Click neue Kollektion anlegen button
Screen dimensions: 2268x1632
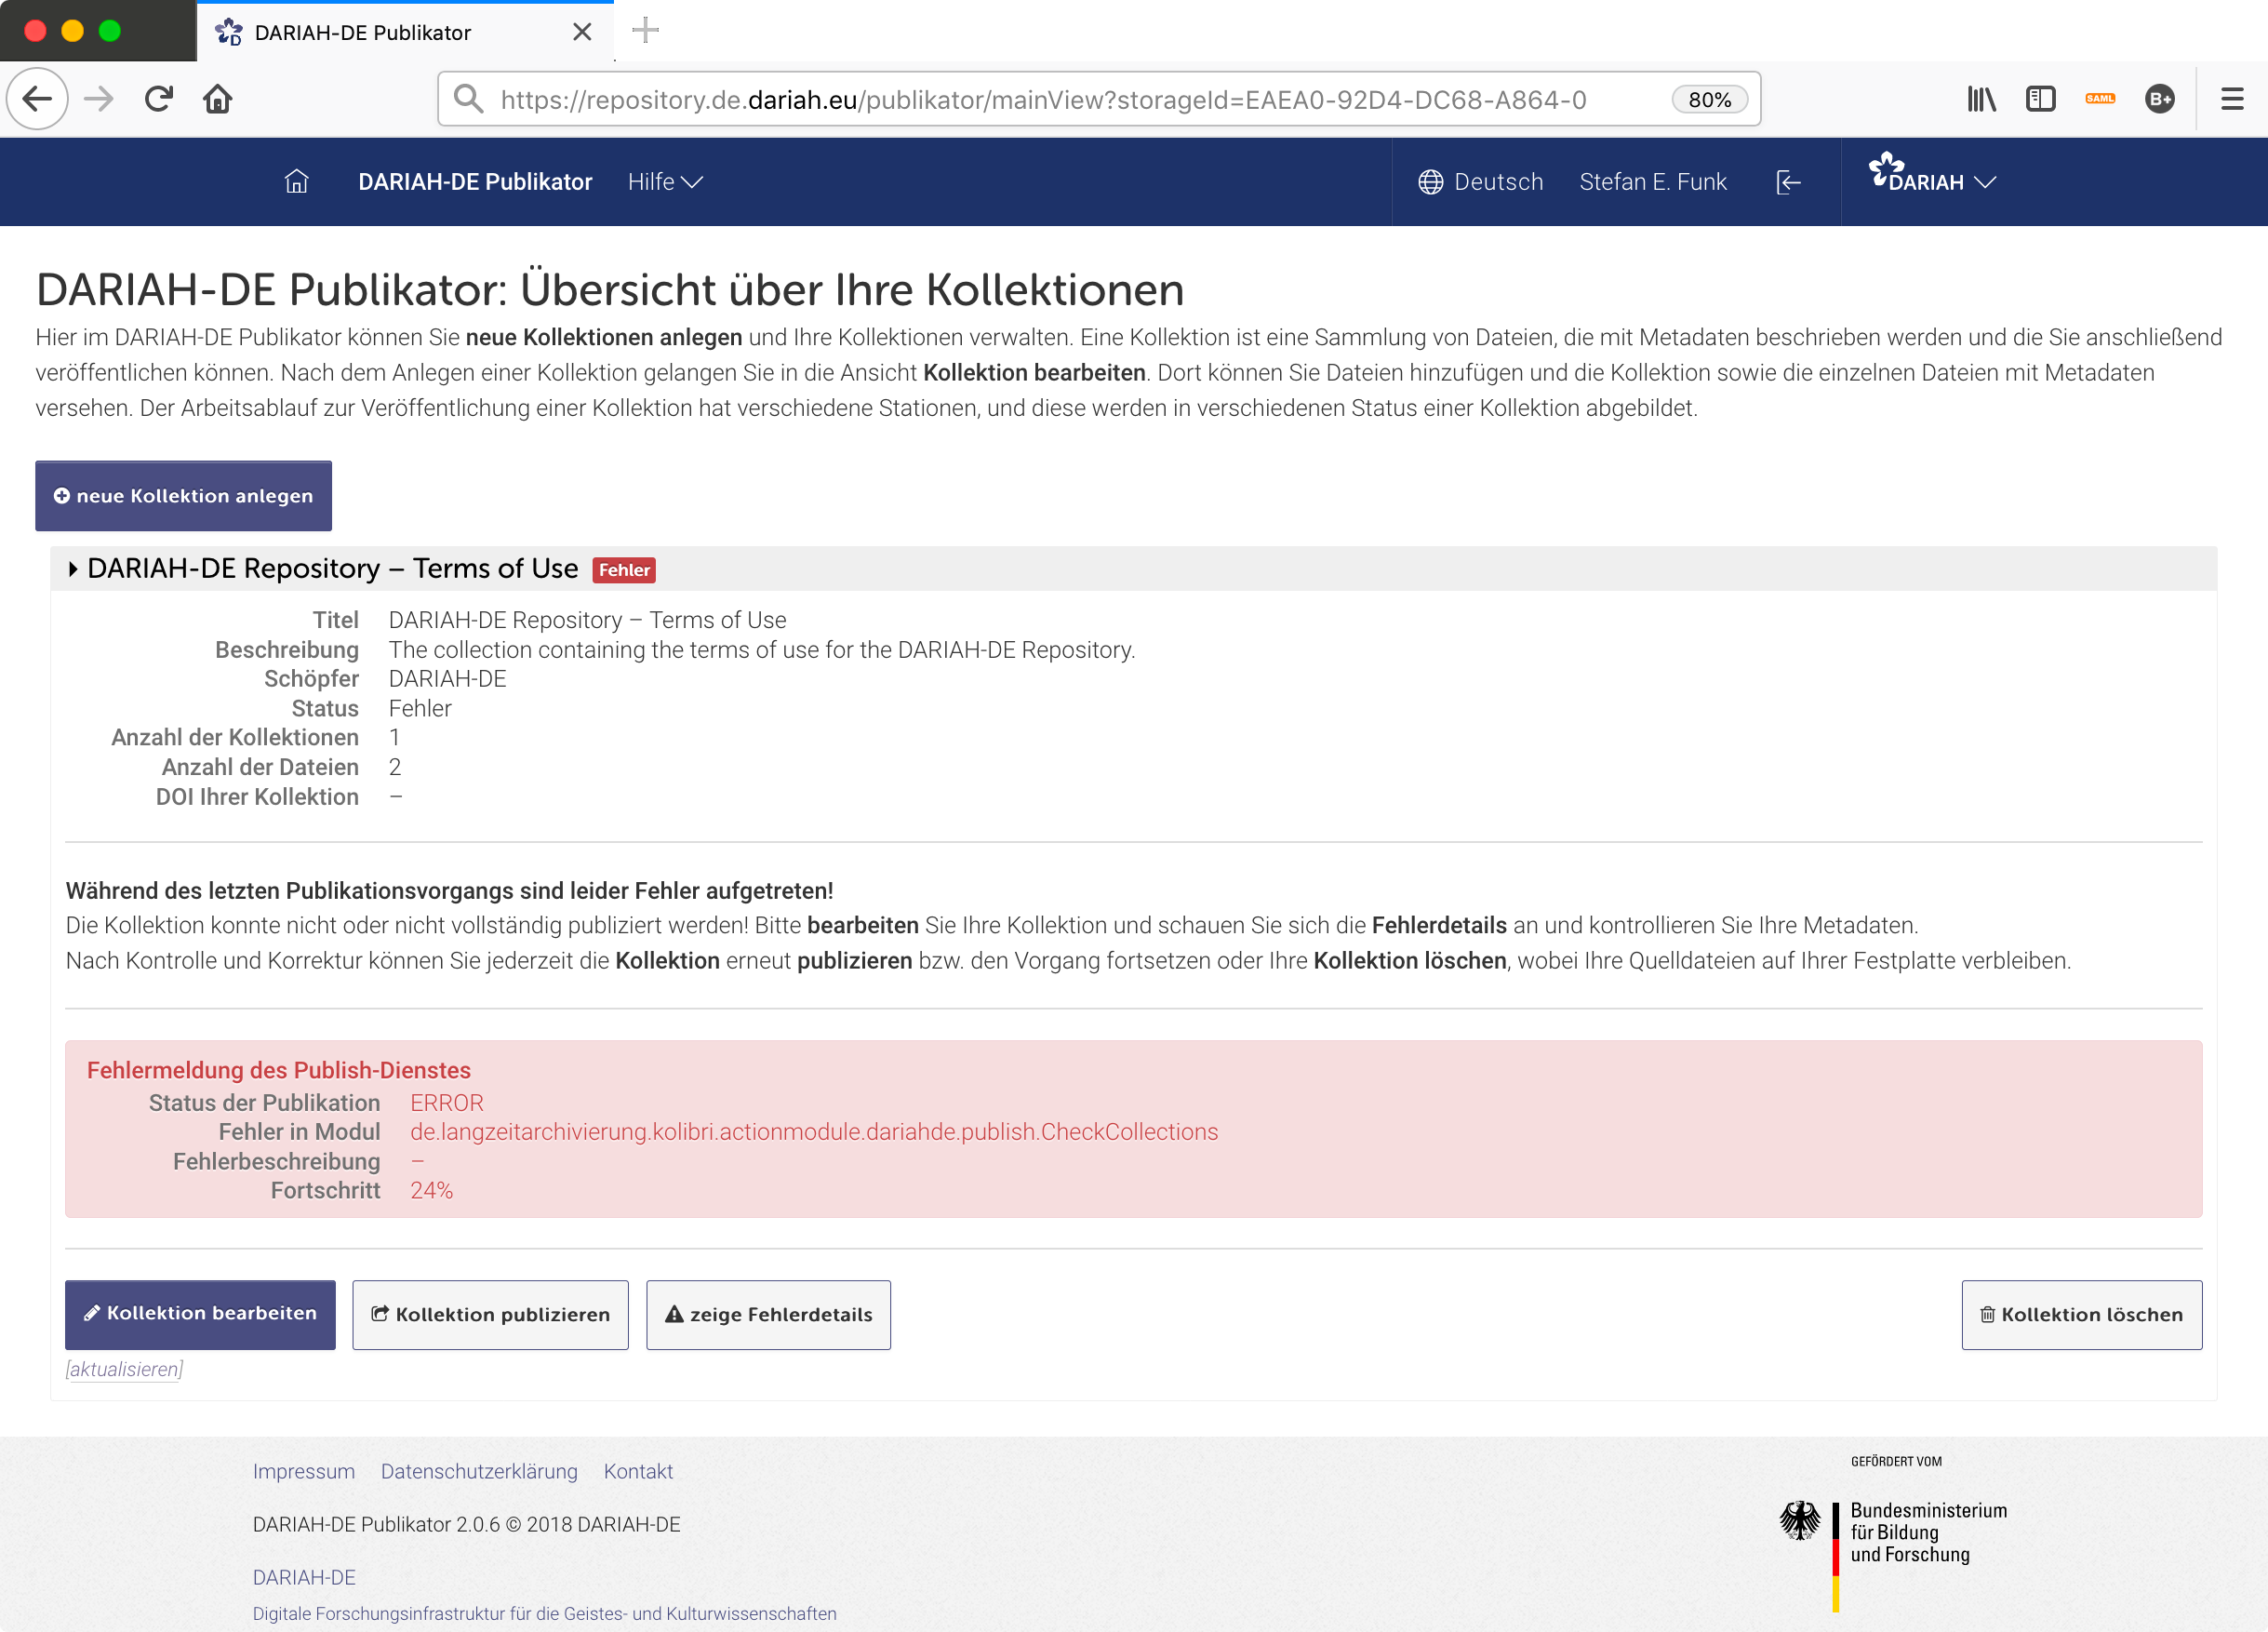[x=183, y=495]
